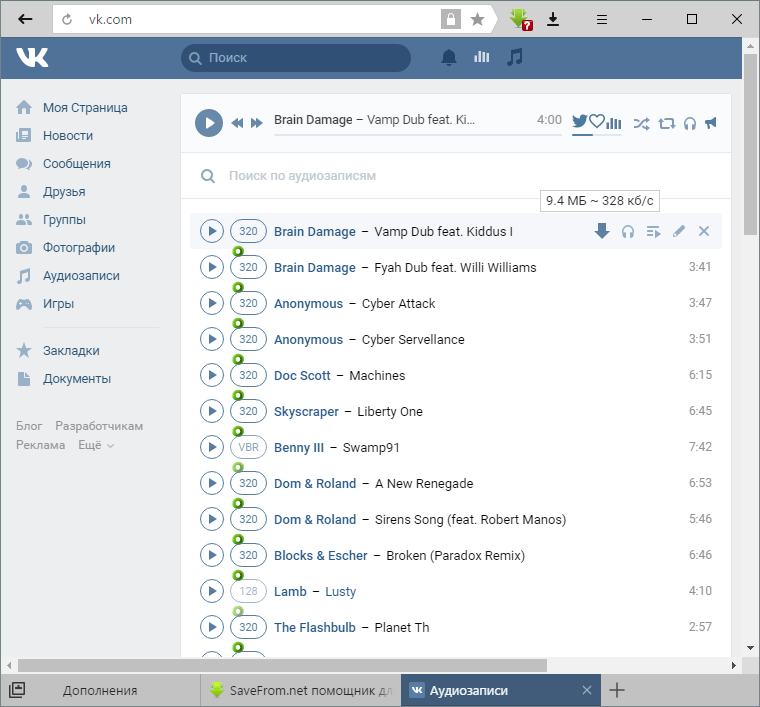Image resolution: width=760 pixels, height=707 pixels.
Task: Click the 320 bitrate badge for Cyber Attack
Action: pyautogui.click(x=248, y=303)
